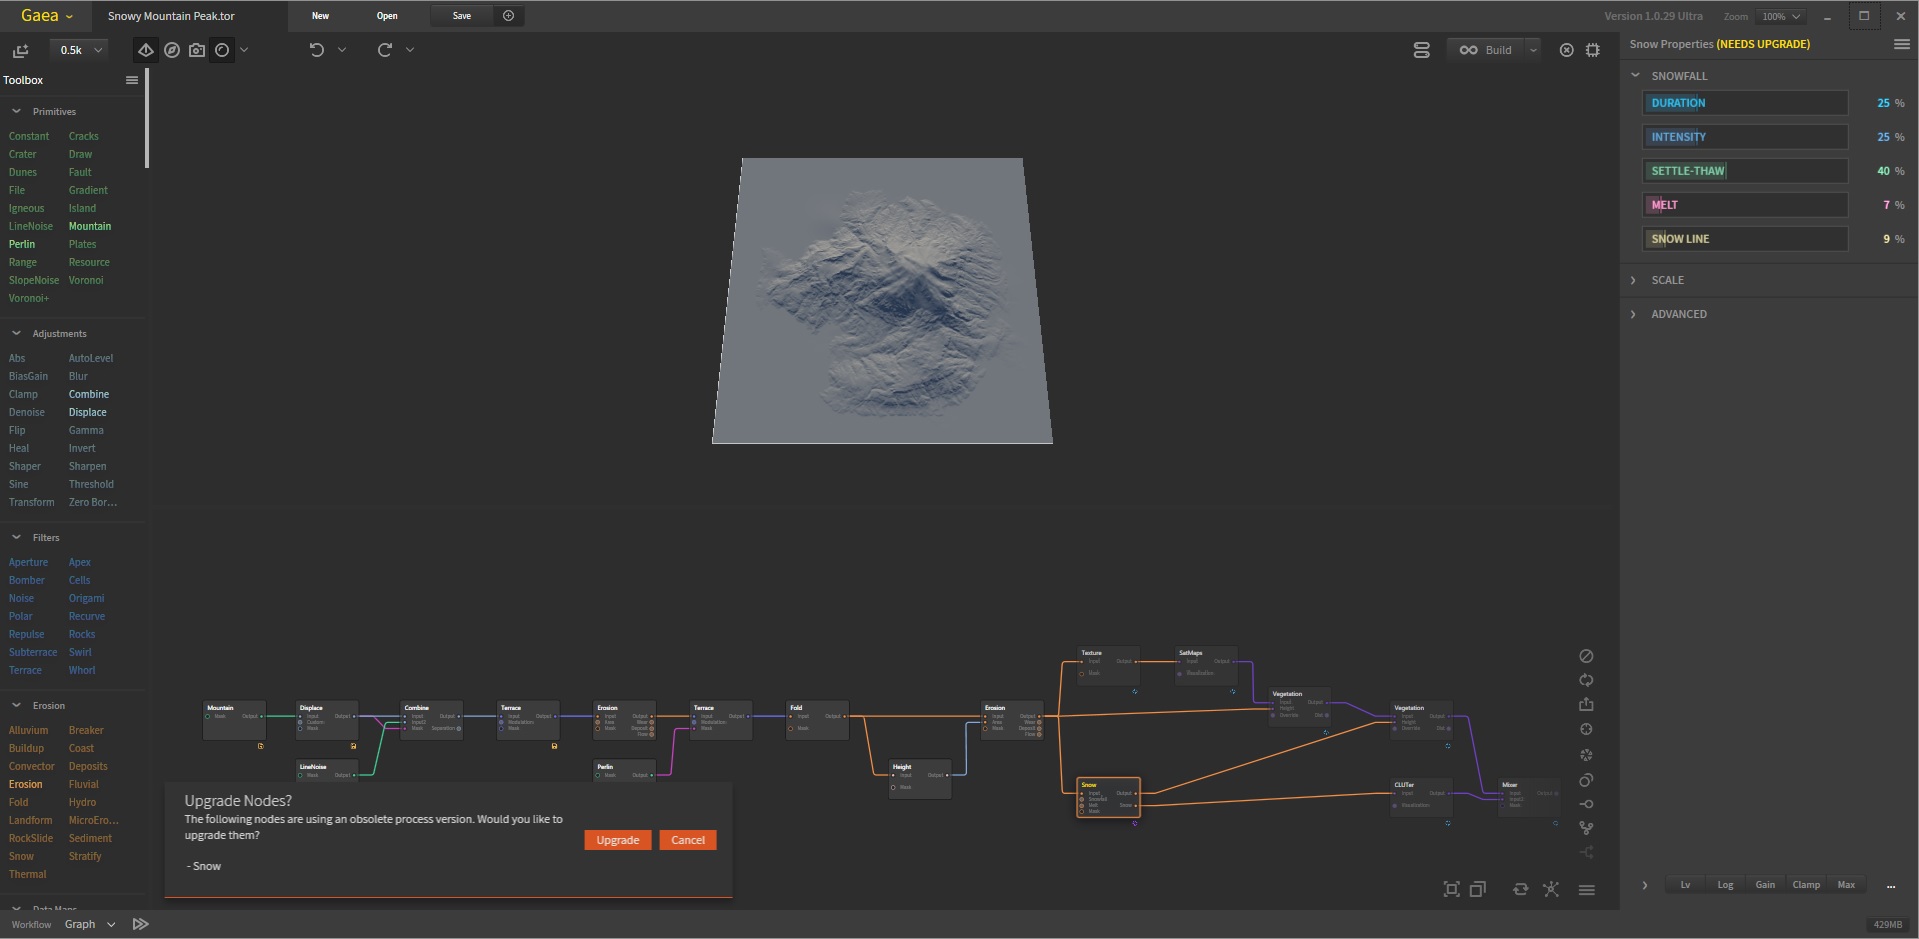Collapse the Erosion toolbox group
The image size is (1919, 939).
[x=16, y=705]
